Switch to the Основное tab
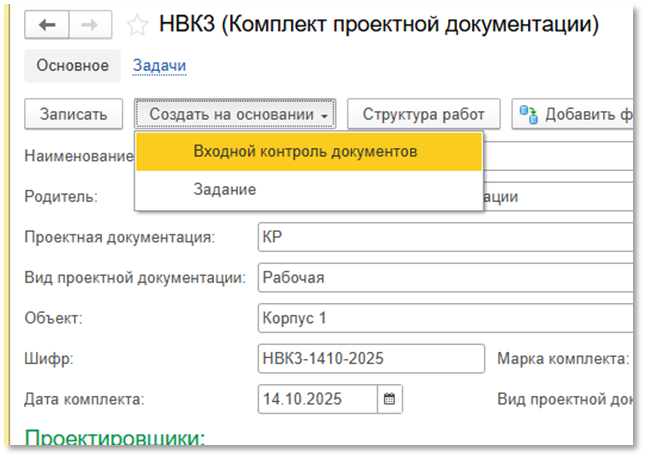 (72, 66)
